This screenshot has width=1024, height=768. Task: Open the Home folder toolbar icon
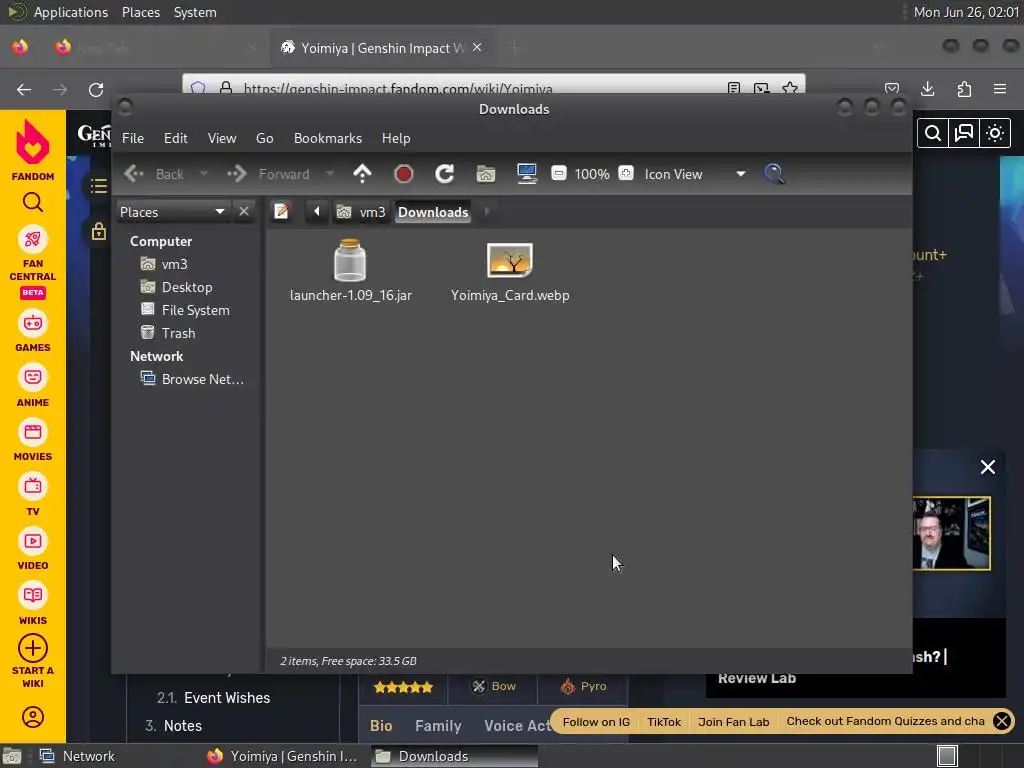point(486,174)
